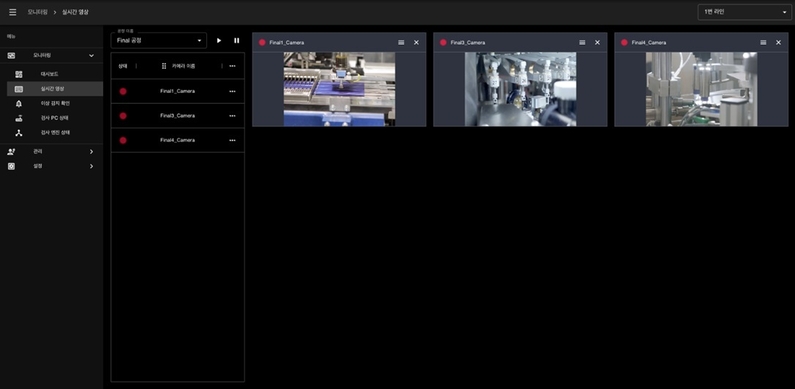
Task: Click the Final4_Camera panel title
Action: pyautogui.click(x=649, y=43)
